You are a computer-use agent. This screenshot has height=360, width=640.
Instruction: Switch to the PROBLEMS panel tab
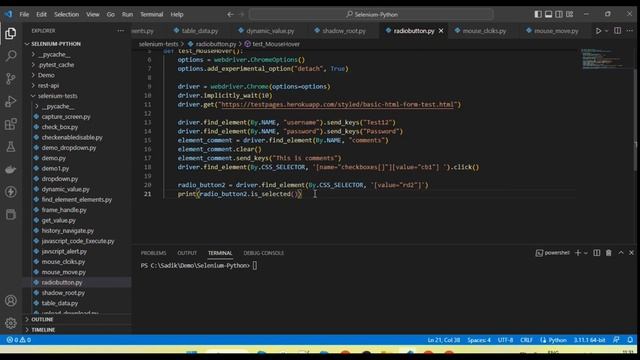[x=153, y=253]
